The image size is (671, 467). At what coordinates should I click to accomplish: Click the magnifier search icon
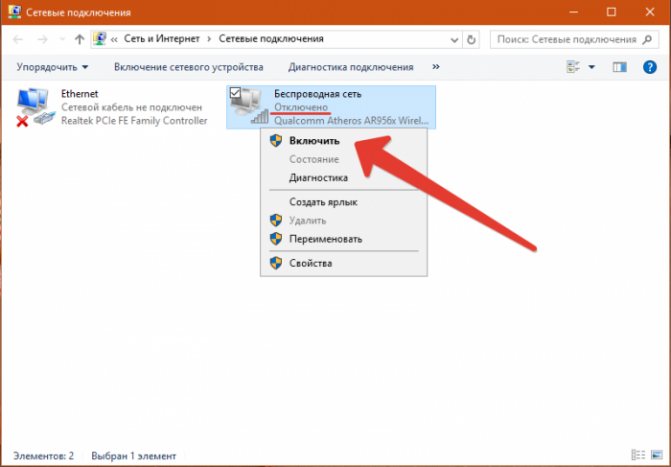647,39
